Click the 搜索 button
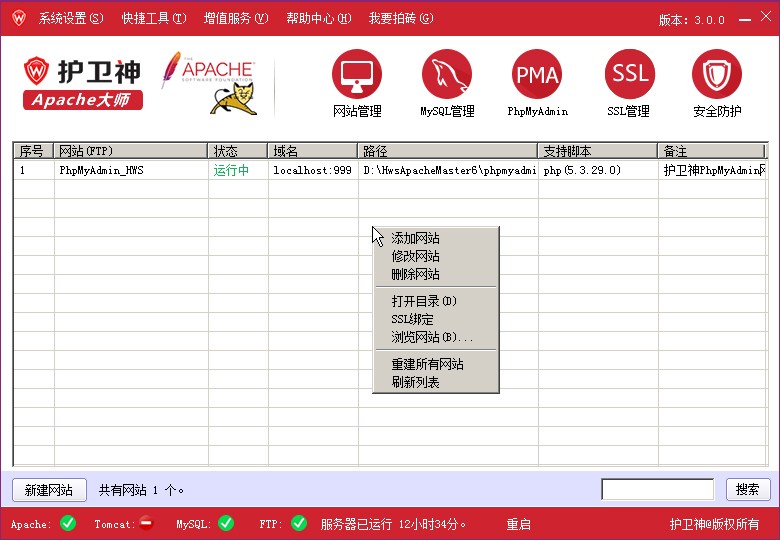The width and height of the screenshot is (780, 540). pyautogui.click(x=747, y=489)
